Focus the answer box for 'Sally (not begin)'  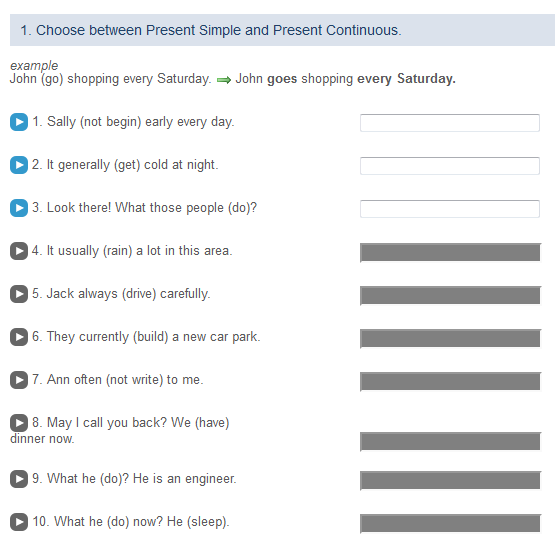coord(450,123)
